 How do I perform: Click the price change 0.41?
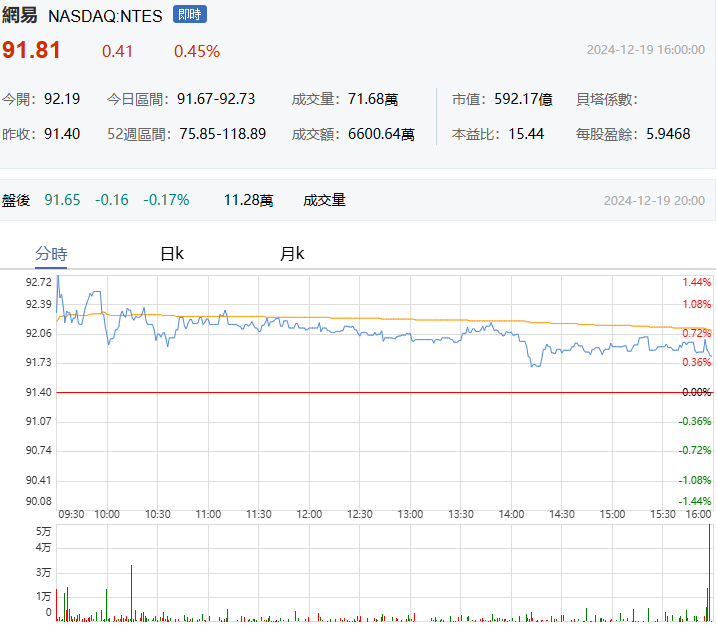coord(117,51)
